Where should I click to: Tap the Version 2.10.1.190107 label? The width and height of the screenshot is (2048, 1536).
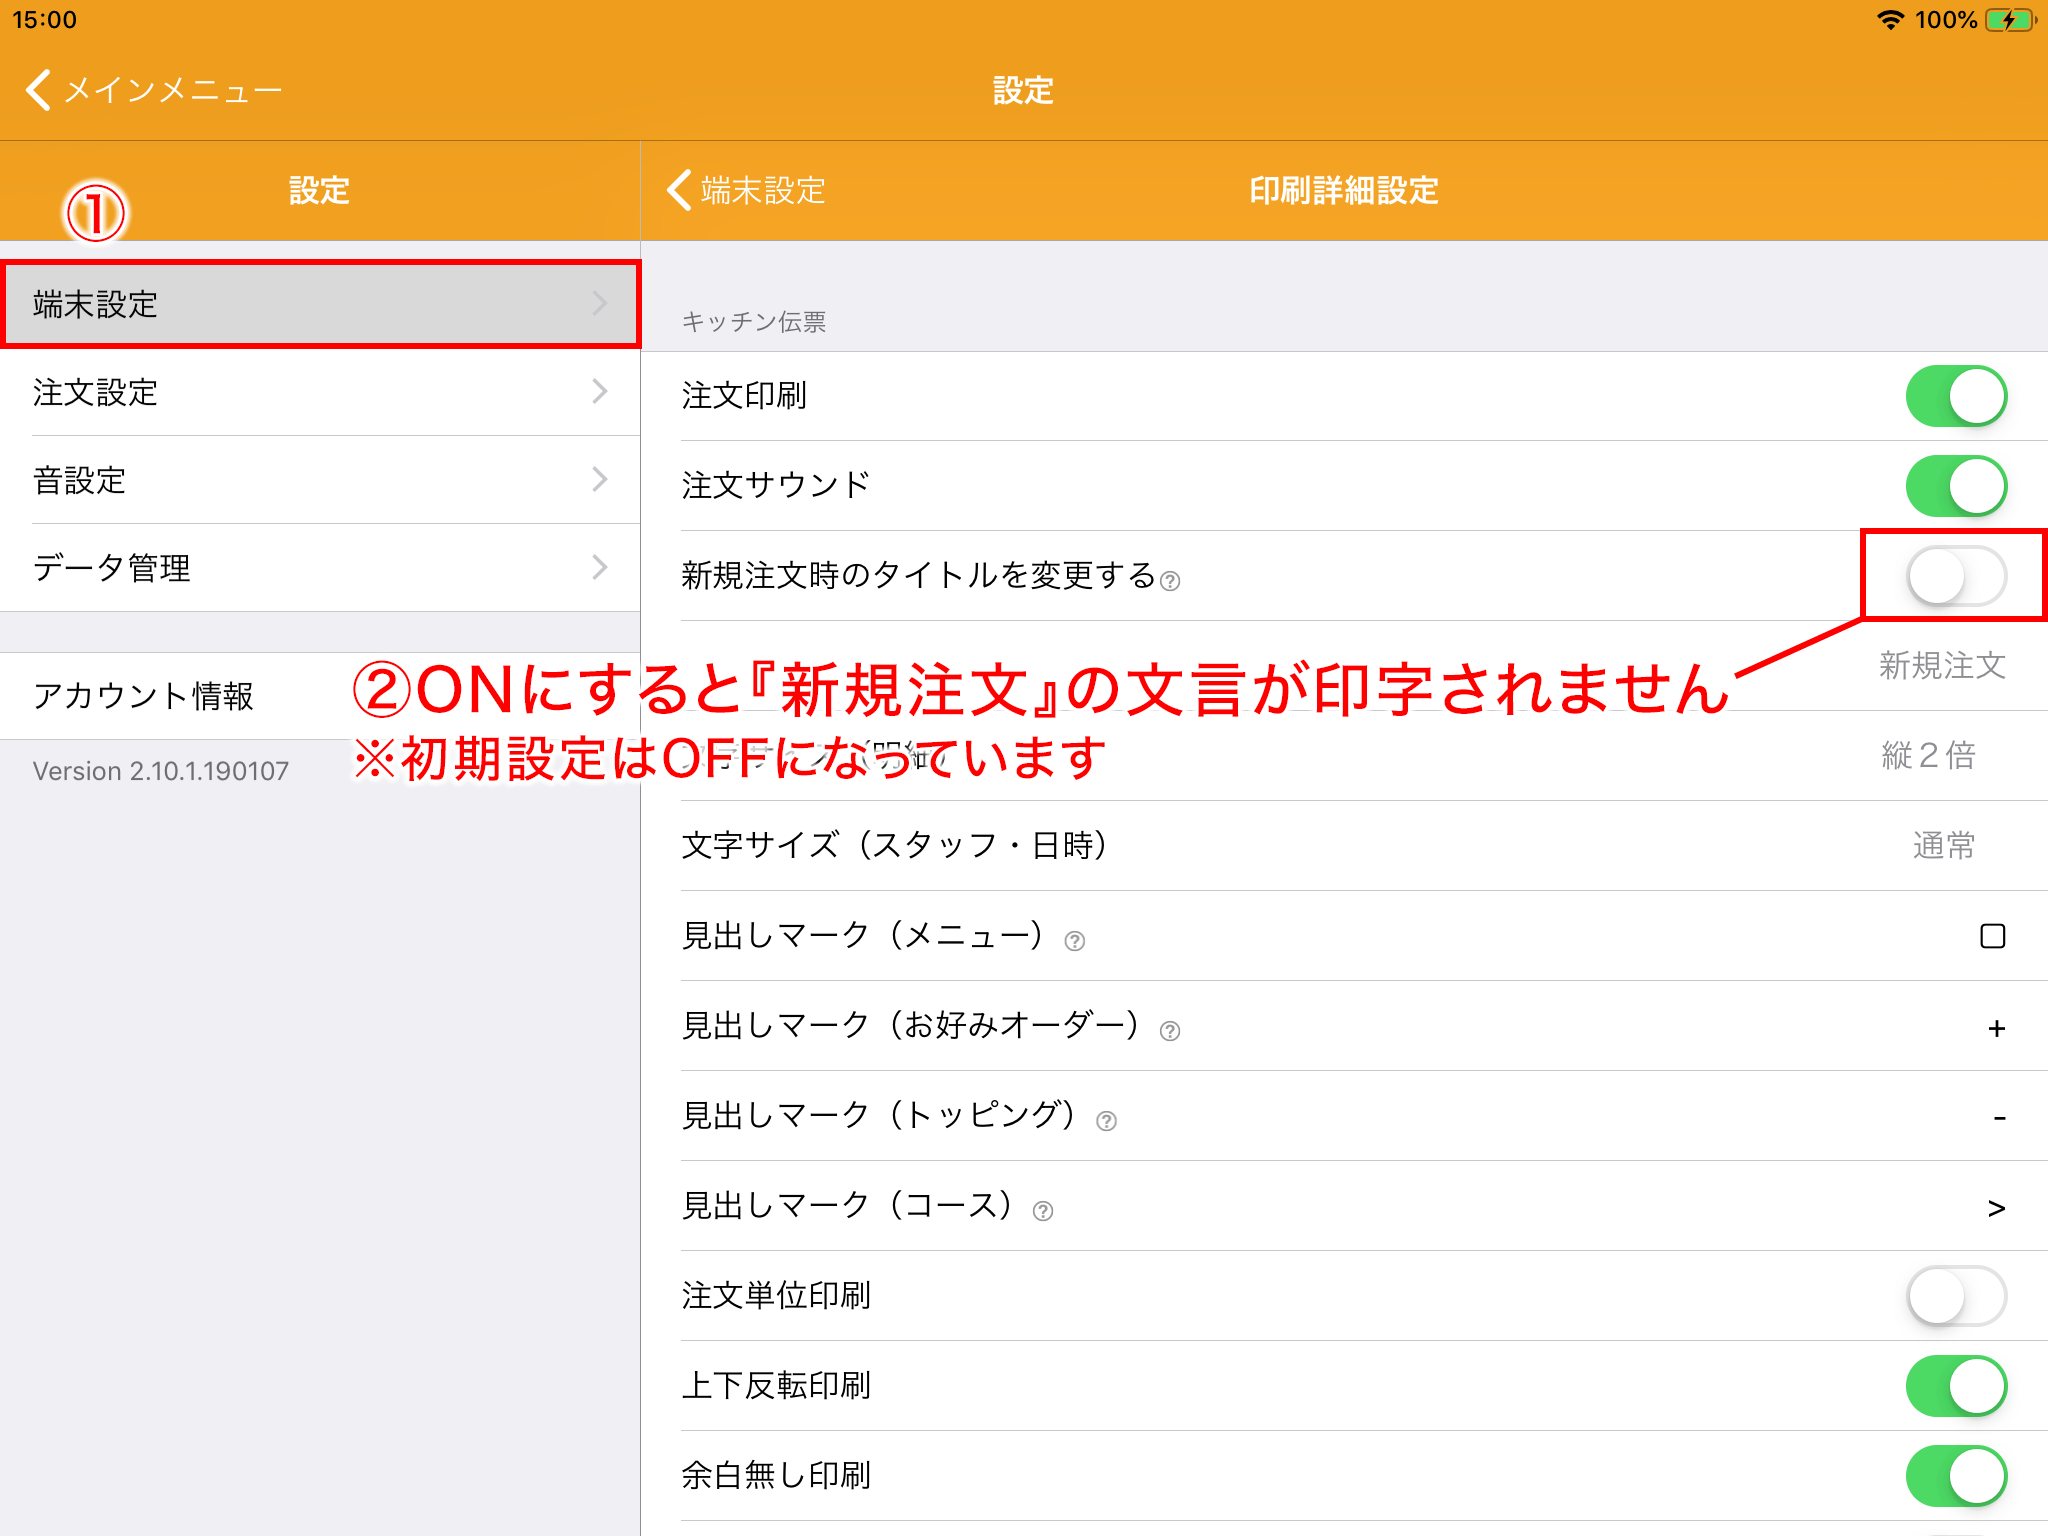coord(161,771)
